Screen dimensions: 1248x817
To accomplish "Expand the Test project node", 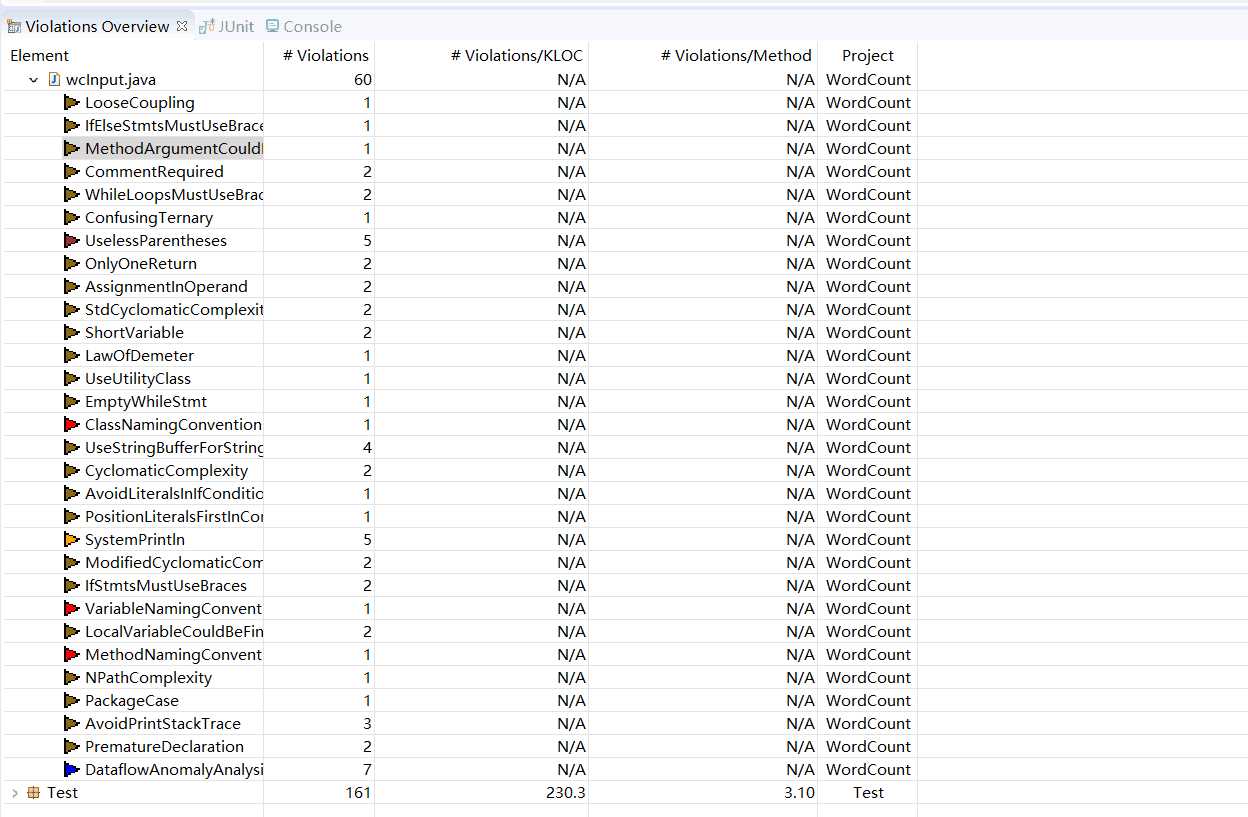I will [x=14, y=793].
